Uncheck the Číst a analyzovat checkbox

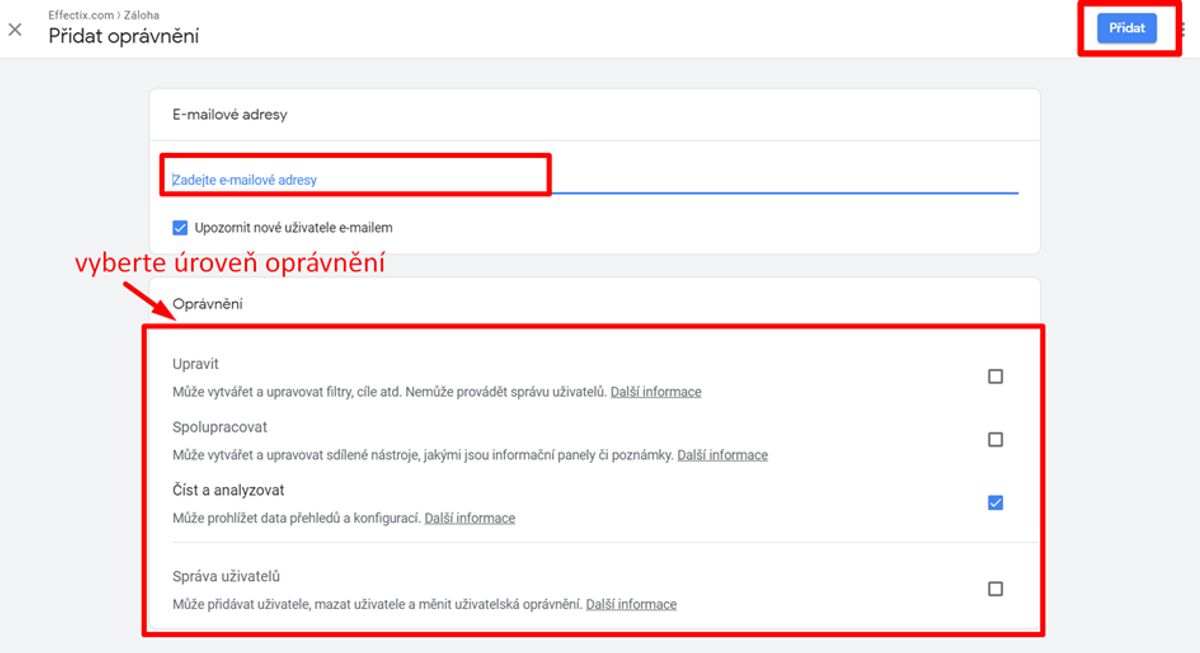click(995, 502)
